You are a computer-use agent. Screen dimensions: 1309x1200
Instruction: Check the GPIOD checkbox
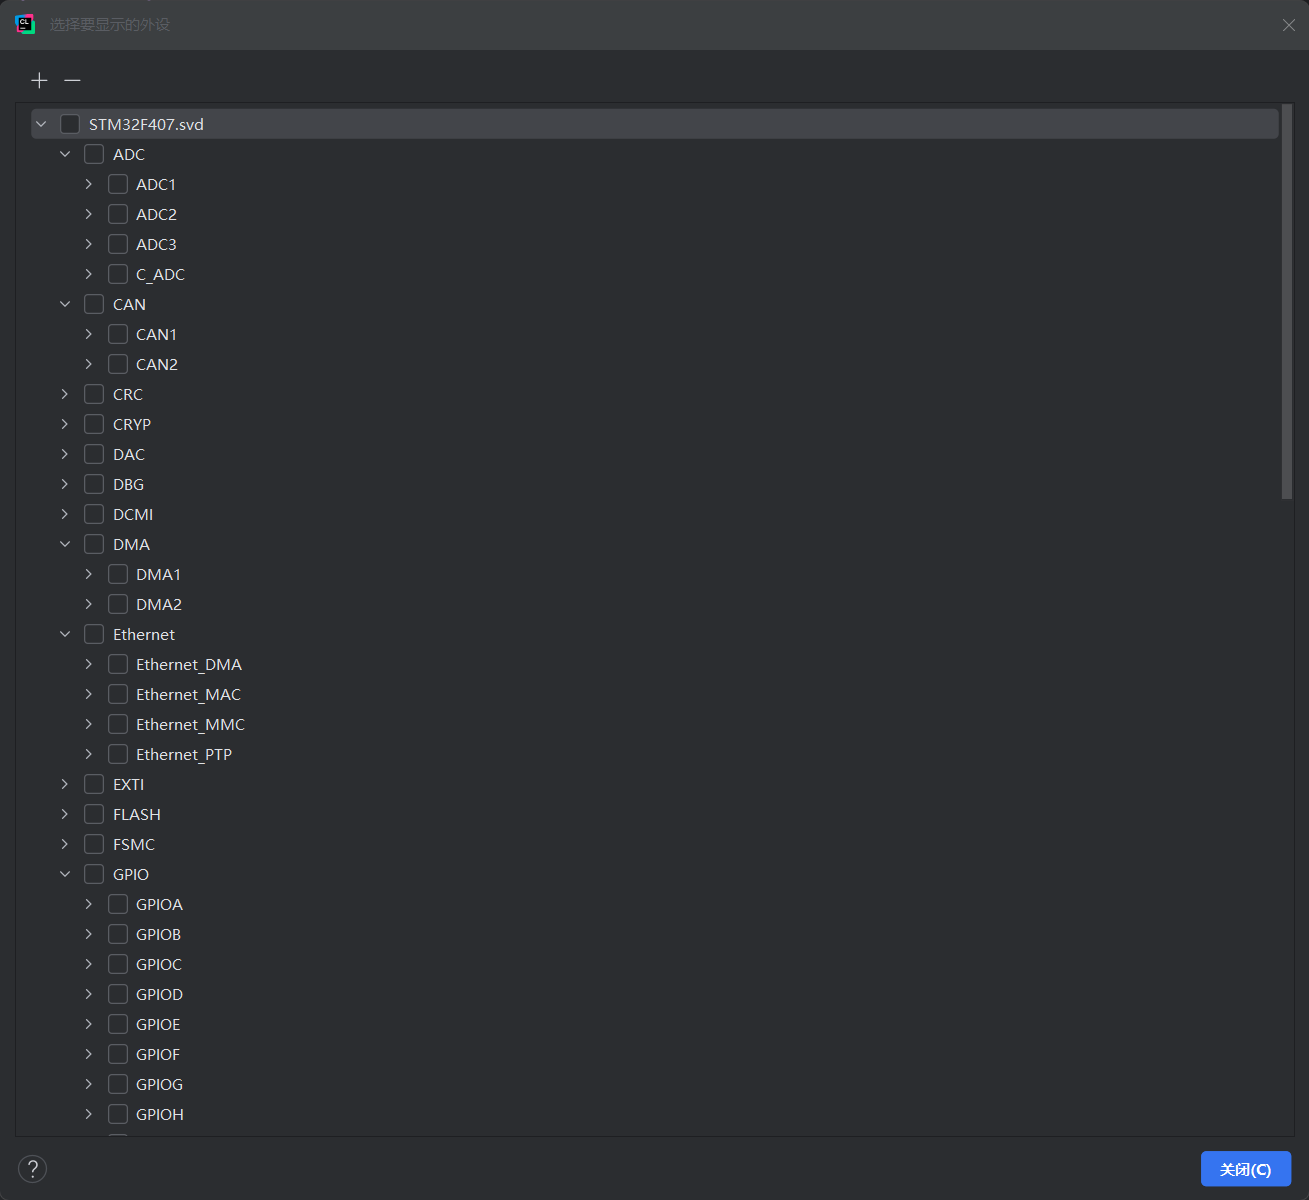tap(118, 994)
